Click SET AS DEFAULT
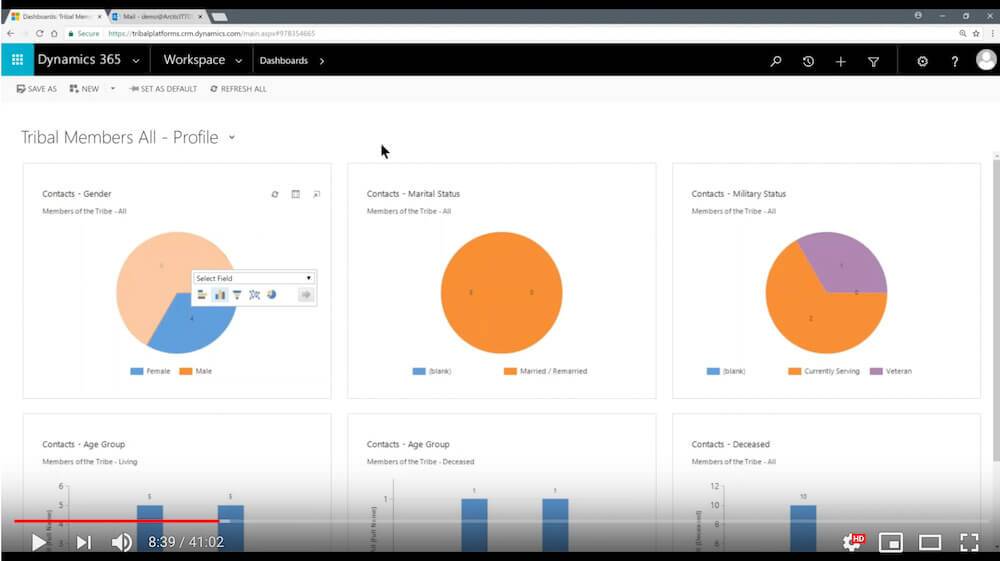This screenshot has height=561, width=1000. pyautogui.click(x=163, y=89)
